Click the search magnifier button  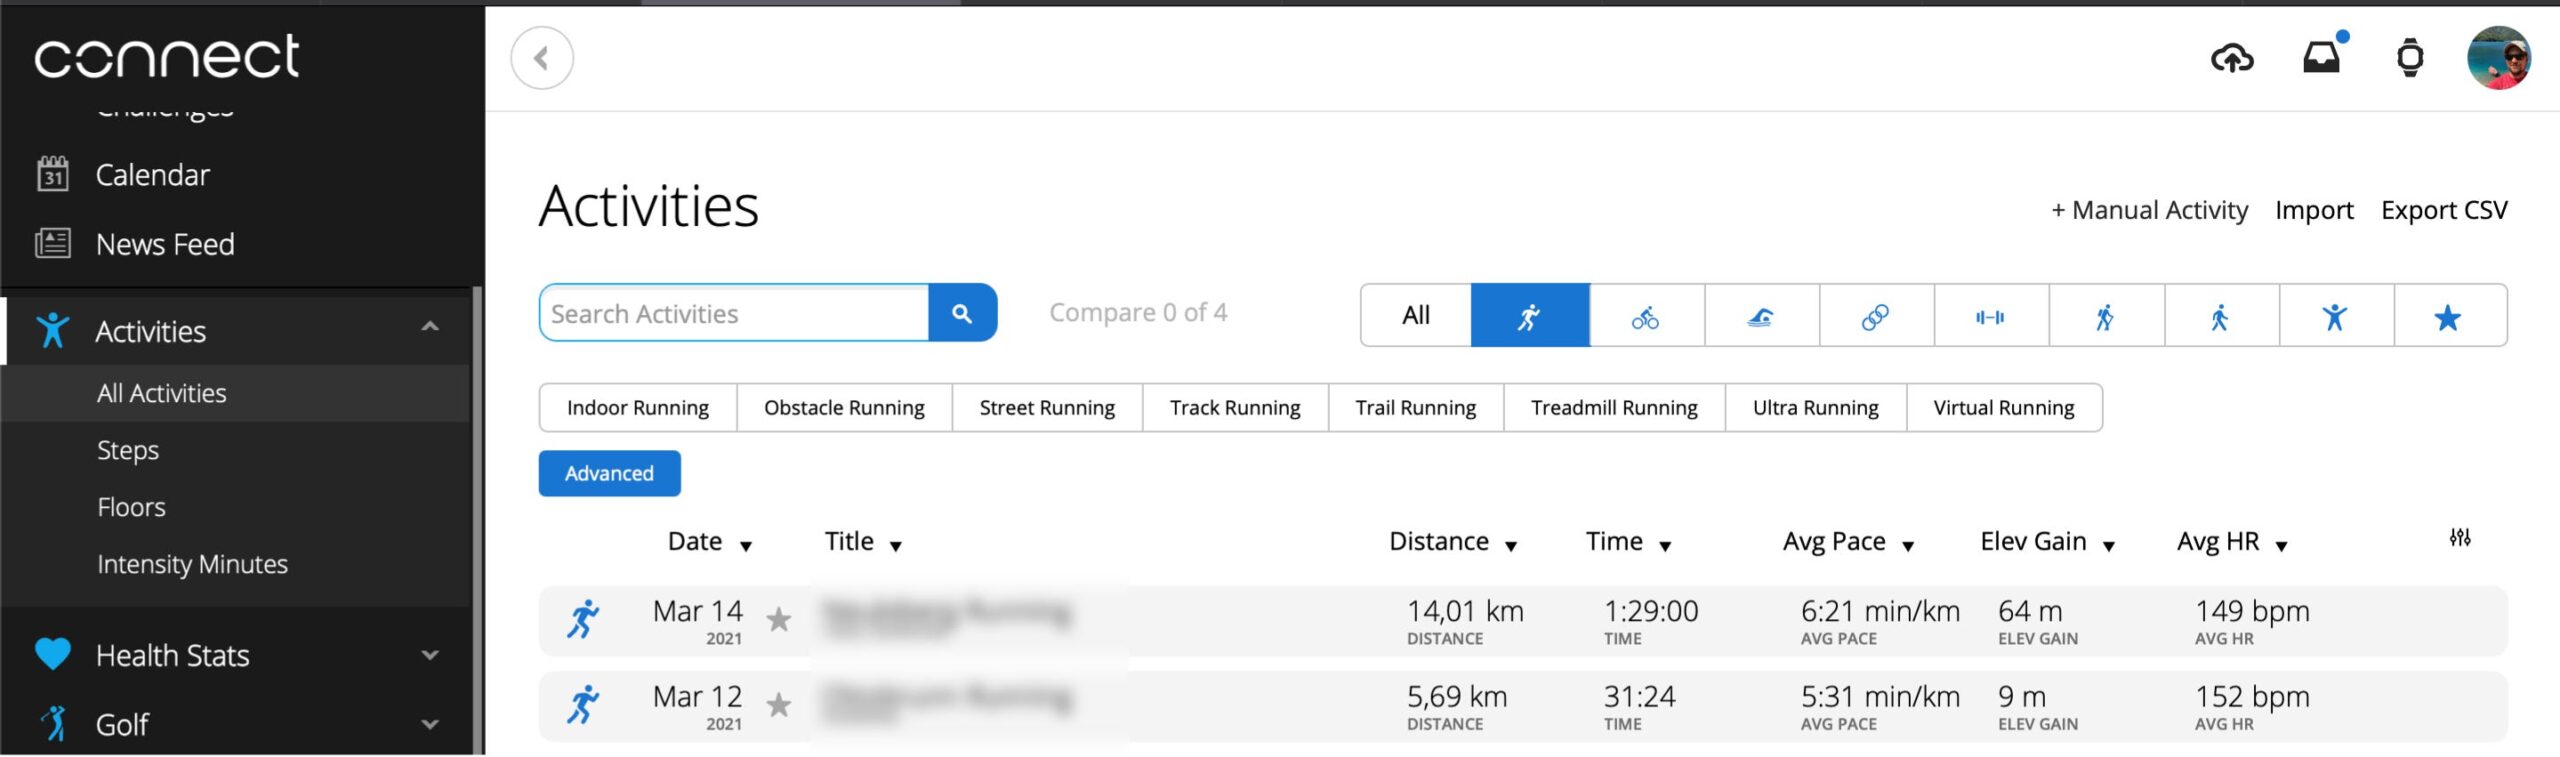pos(962,314)
